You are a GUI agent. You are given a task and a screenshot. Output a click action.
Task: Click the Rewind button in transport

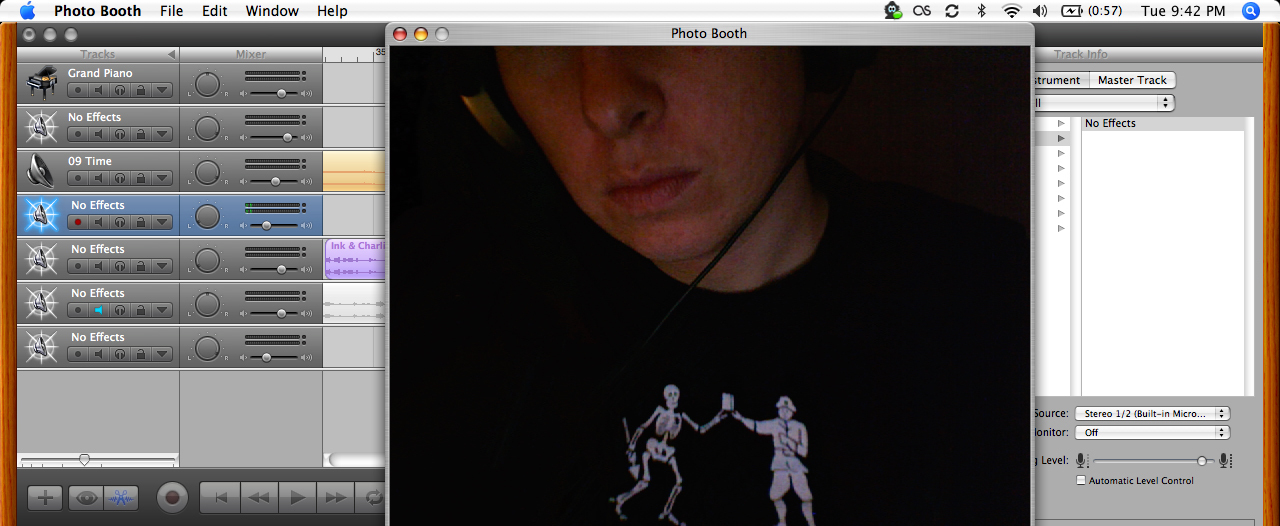260,497
